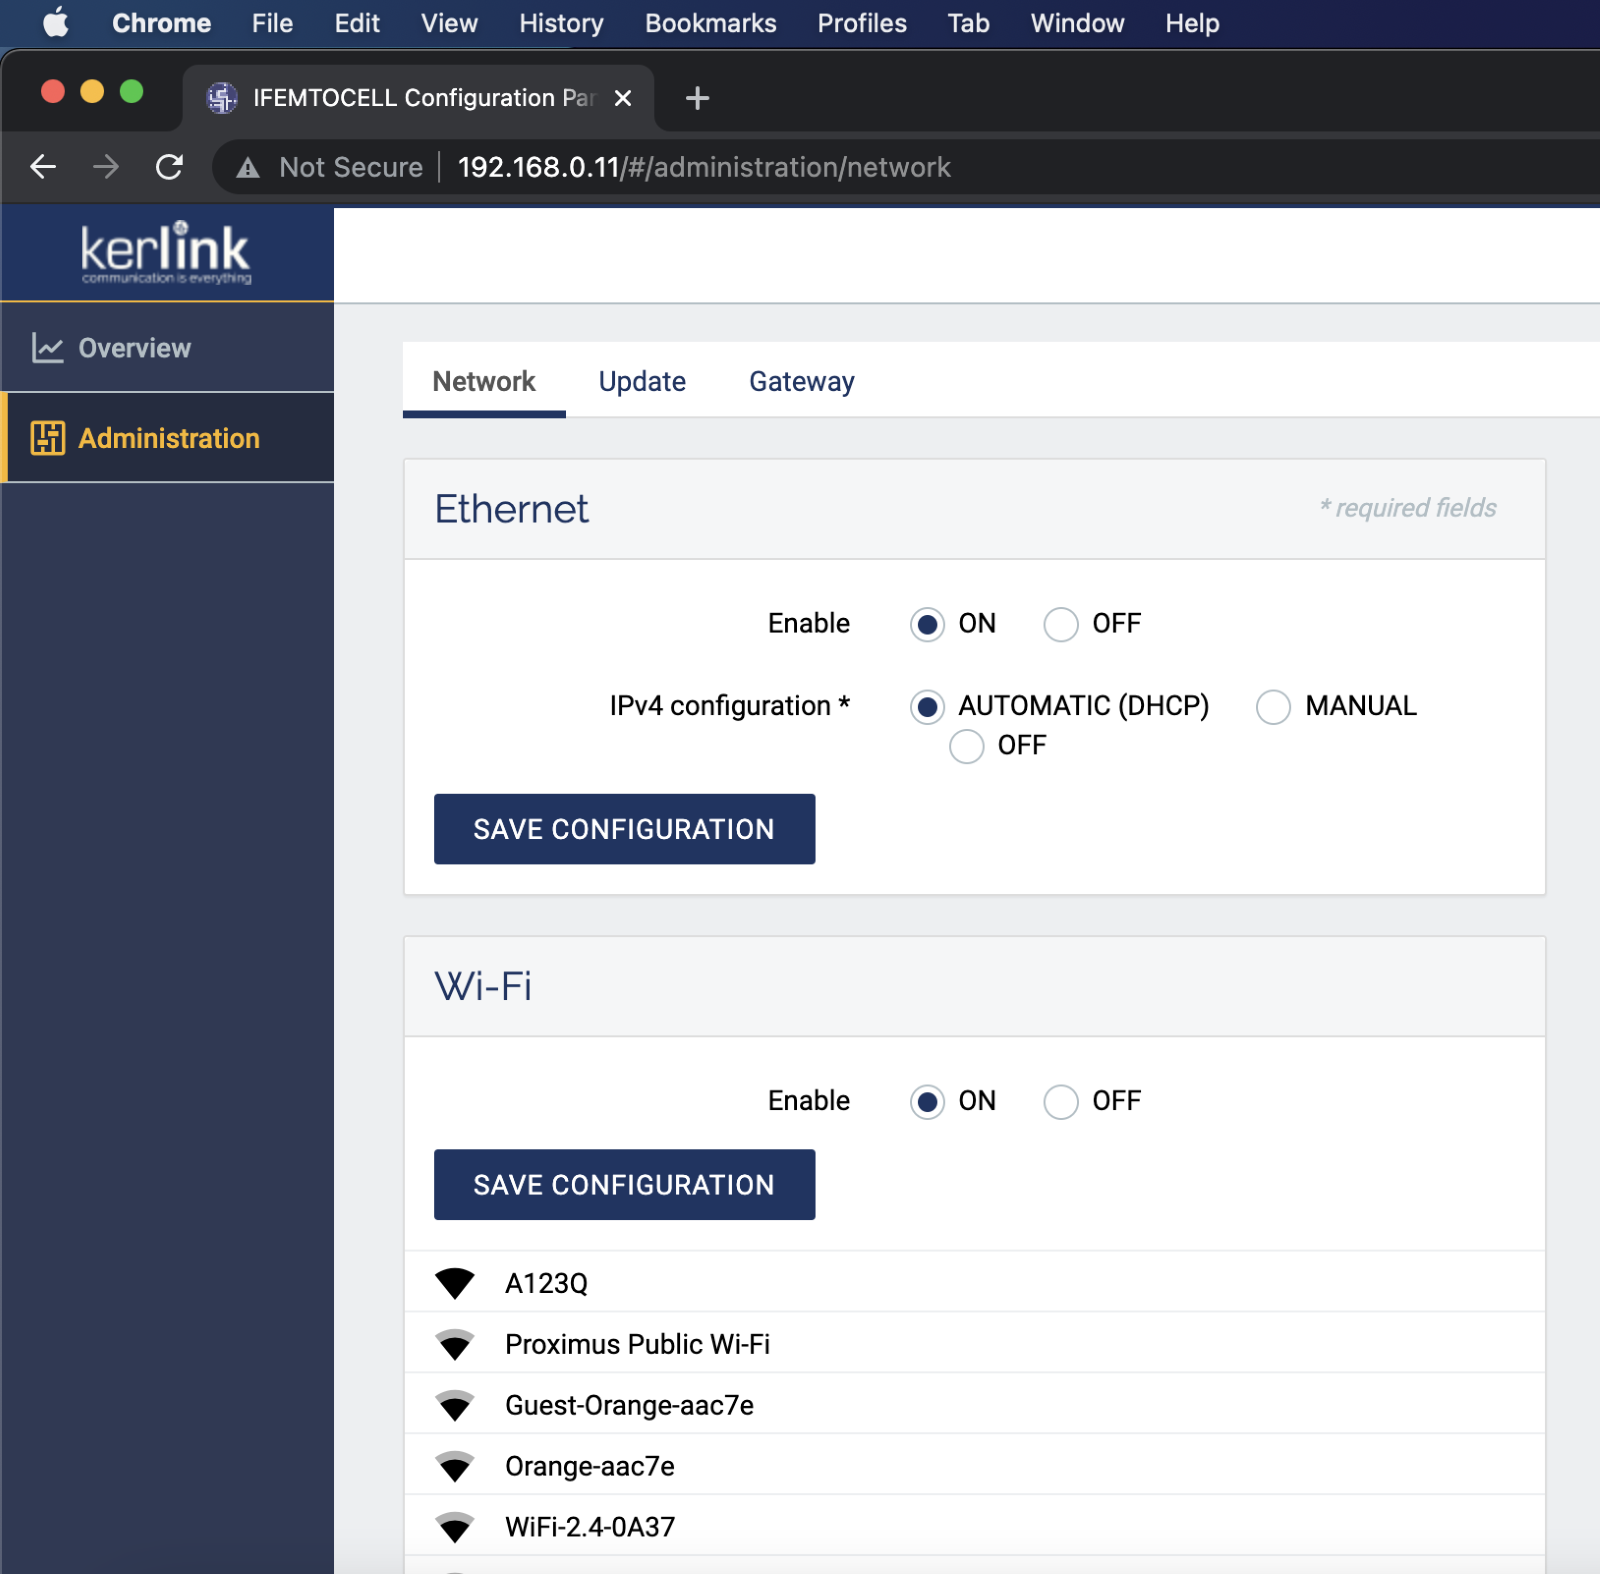Click the Kerlink logo
Screen dimensions: 1600x1574
(166, 252)
